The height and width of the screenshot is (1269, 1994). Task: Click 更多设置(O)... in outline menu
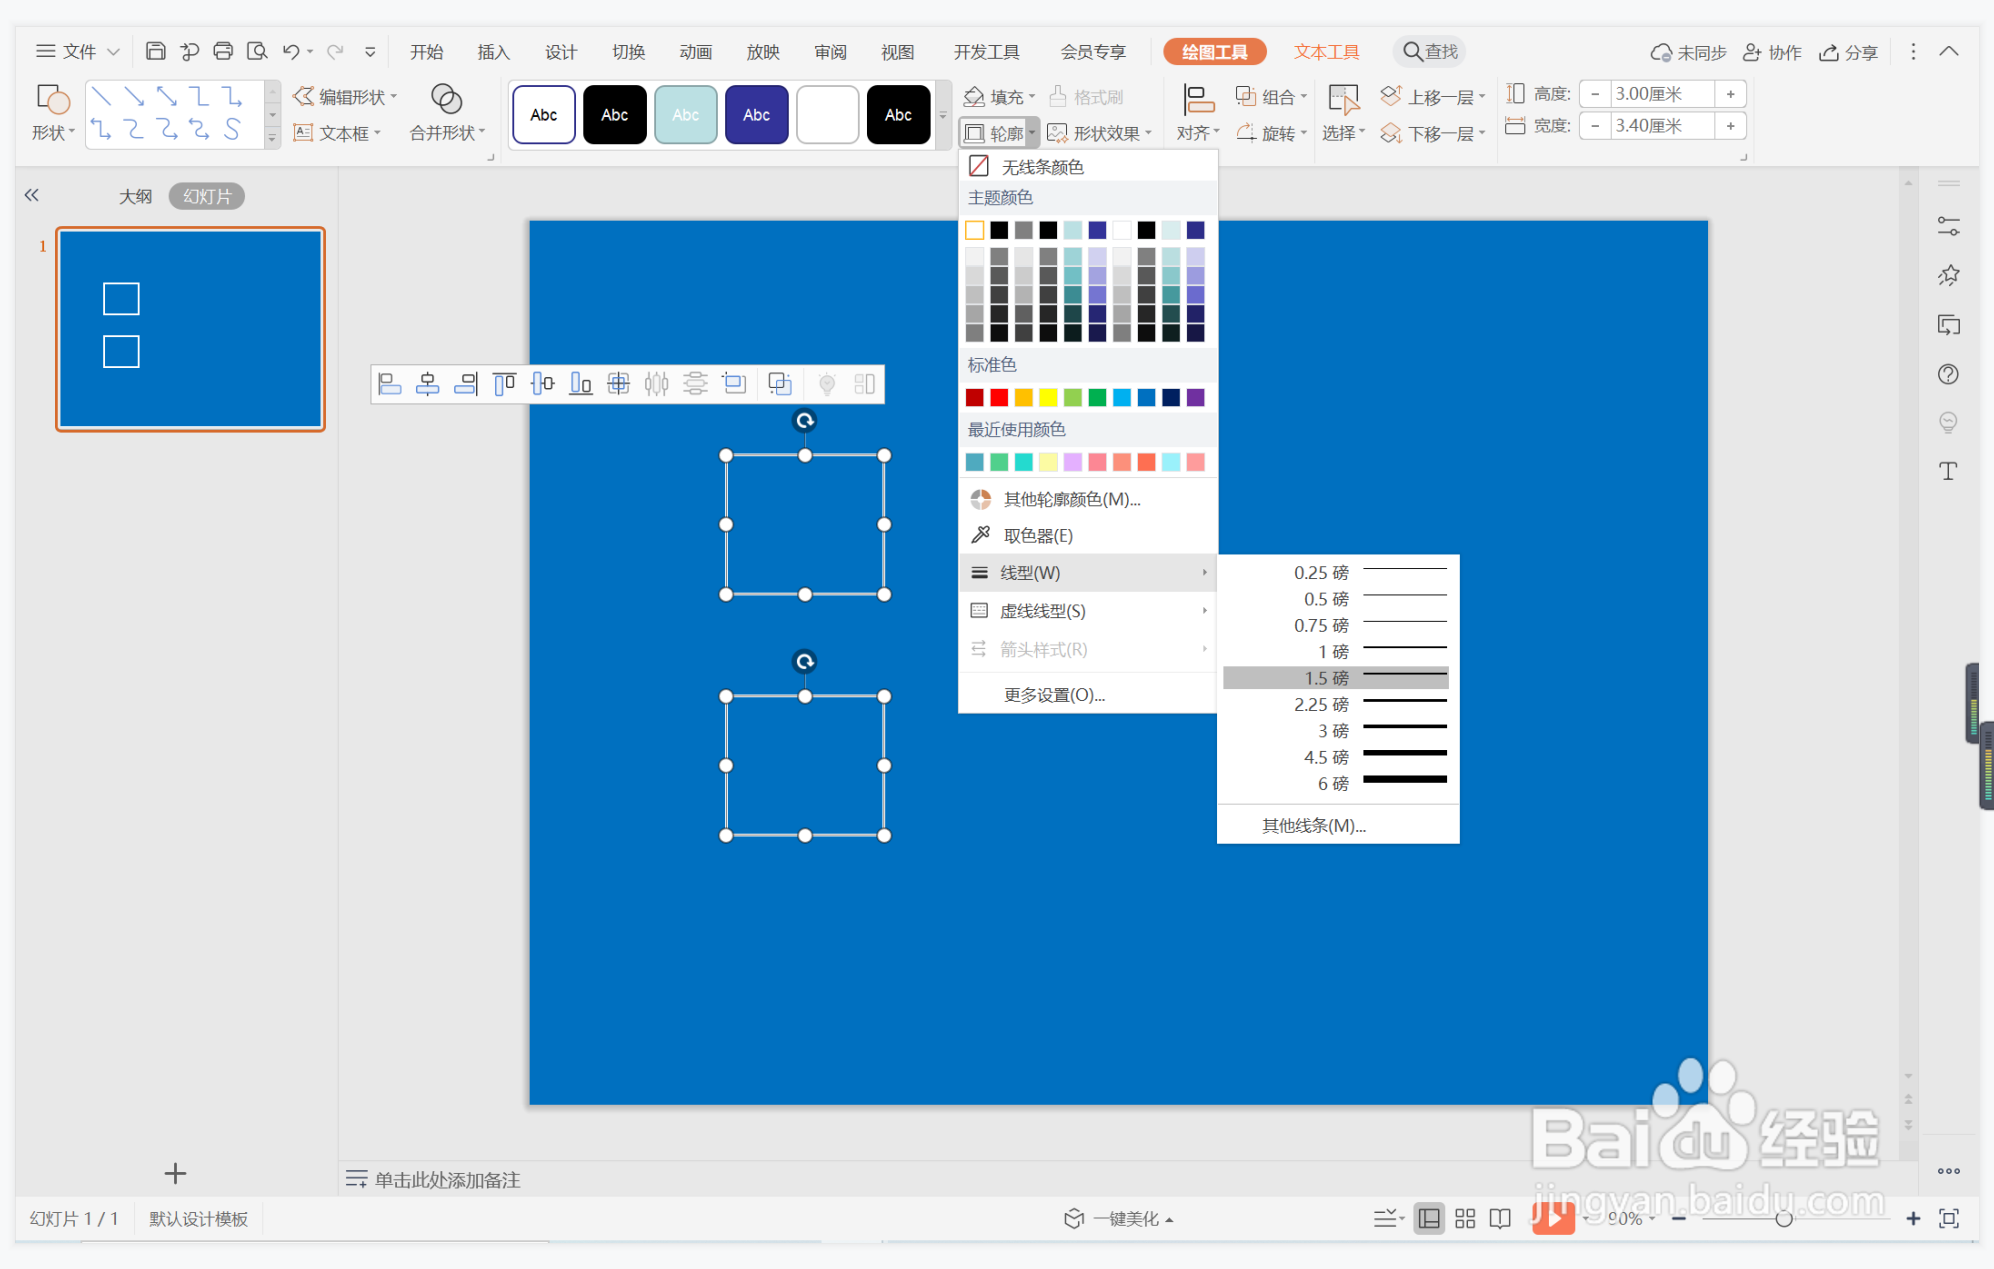tap(1054, 695)
